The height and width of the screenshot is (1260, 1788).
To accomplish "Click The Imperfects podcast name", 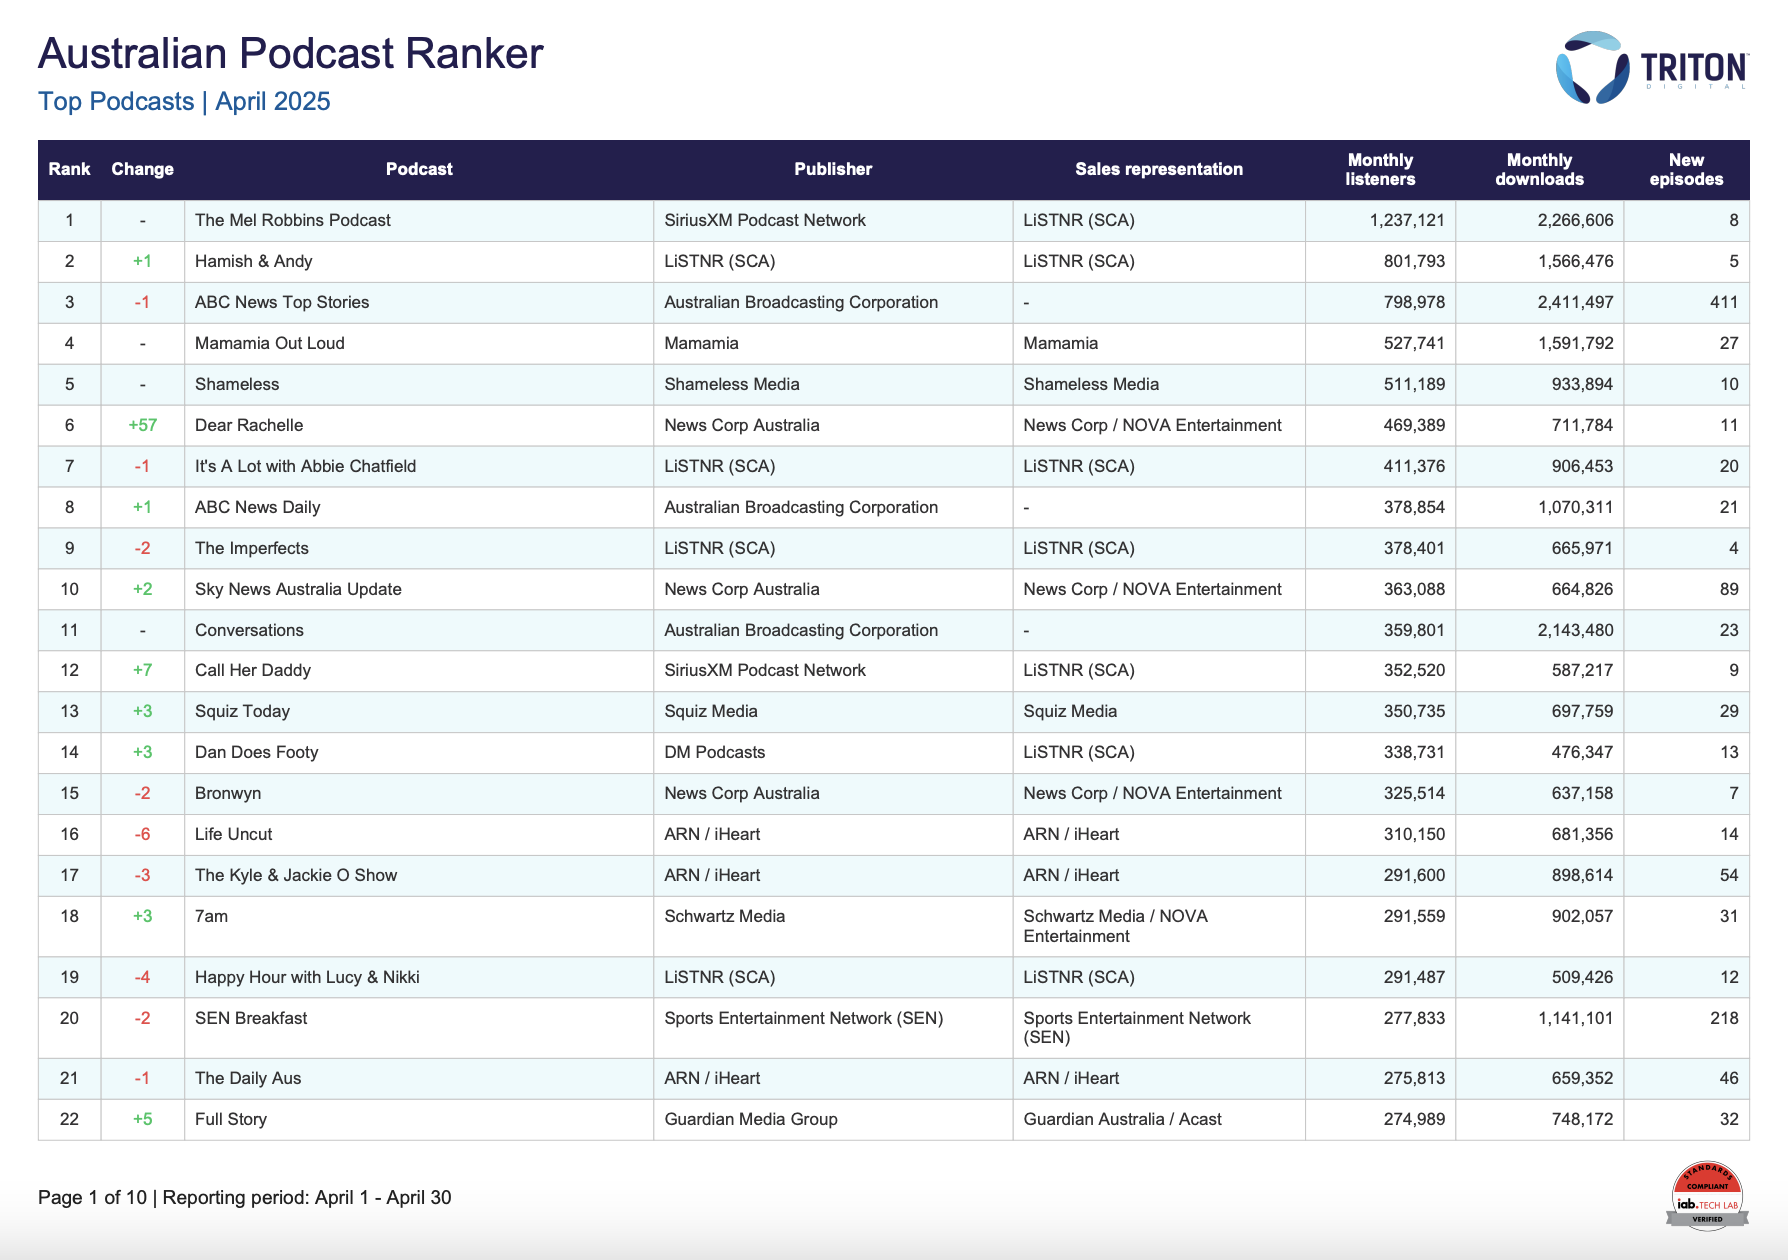I will click(252, 548).
